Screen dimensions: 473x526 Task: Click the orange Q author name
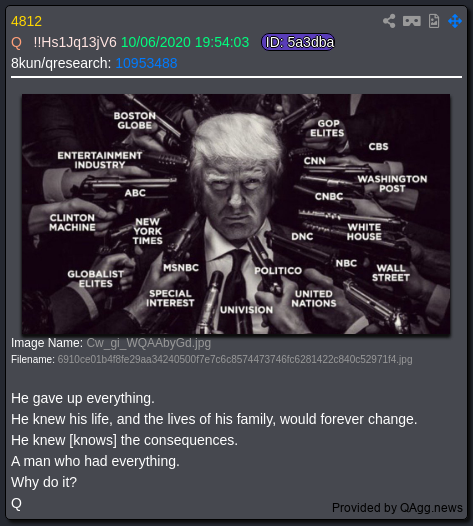tap(16, 43)
